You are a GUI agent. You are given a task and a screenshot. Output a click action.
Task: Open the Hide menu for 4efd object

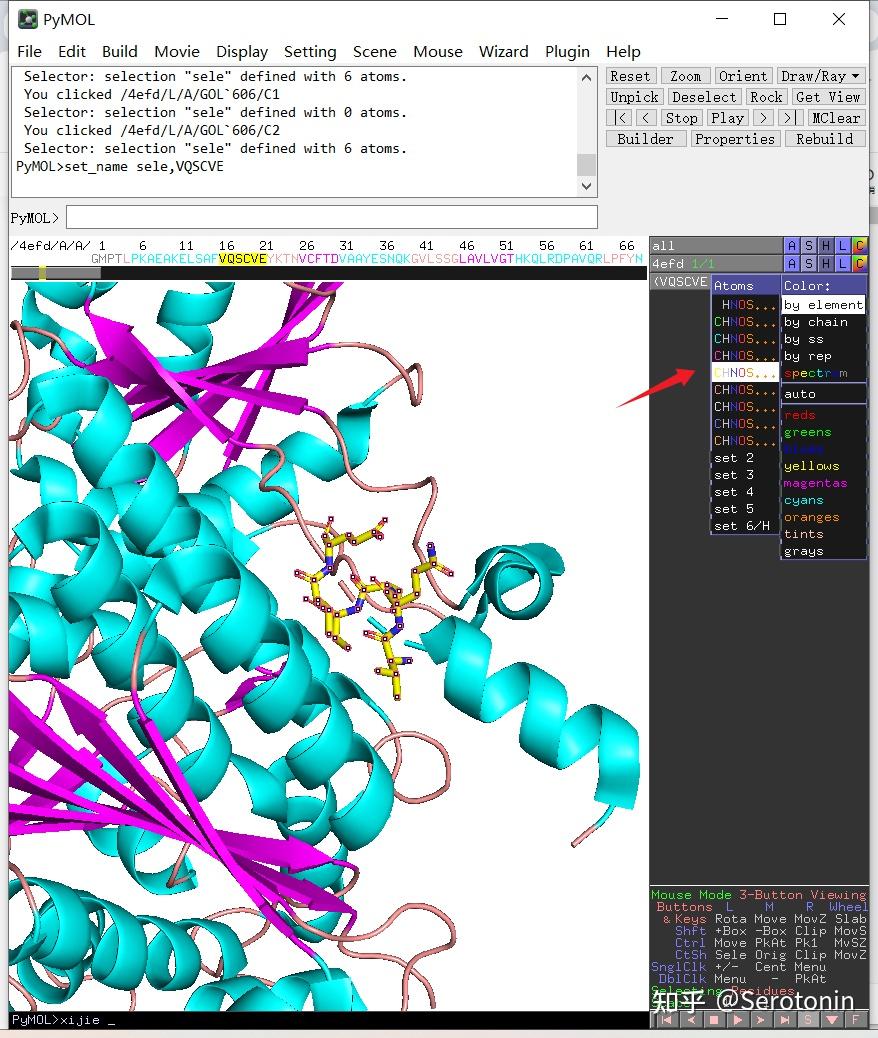[825, 263]
